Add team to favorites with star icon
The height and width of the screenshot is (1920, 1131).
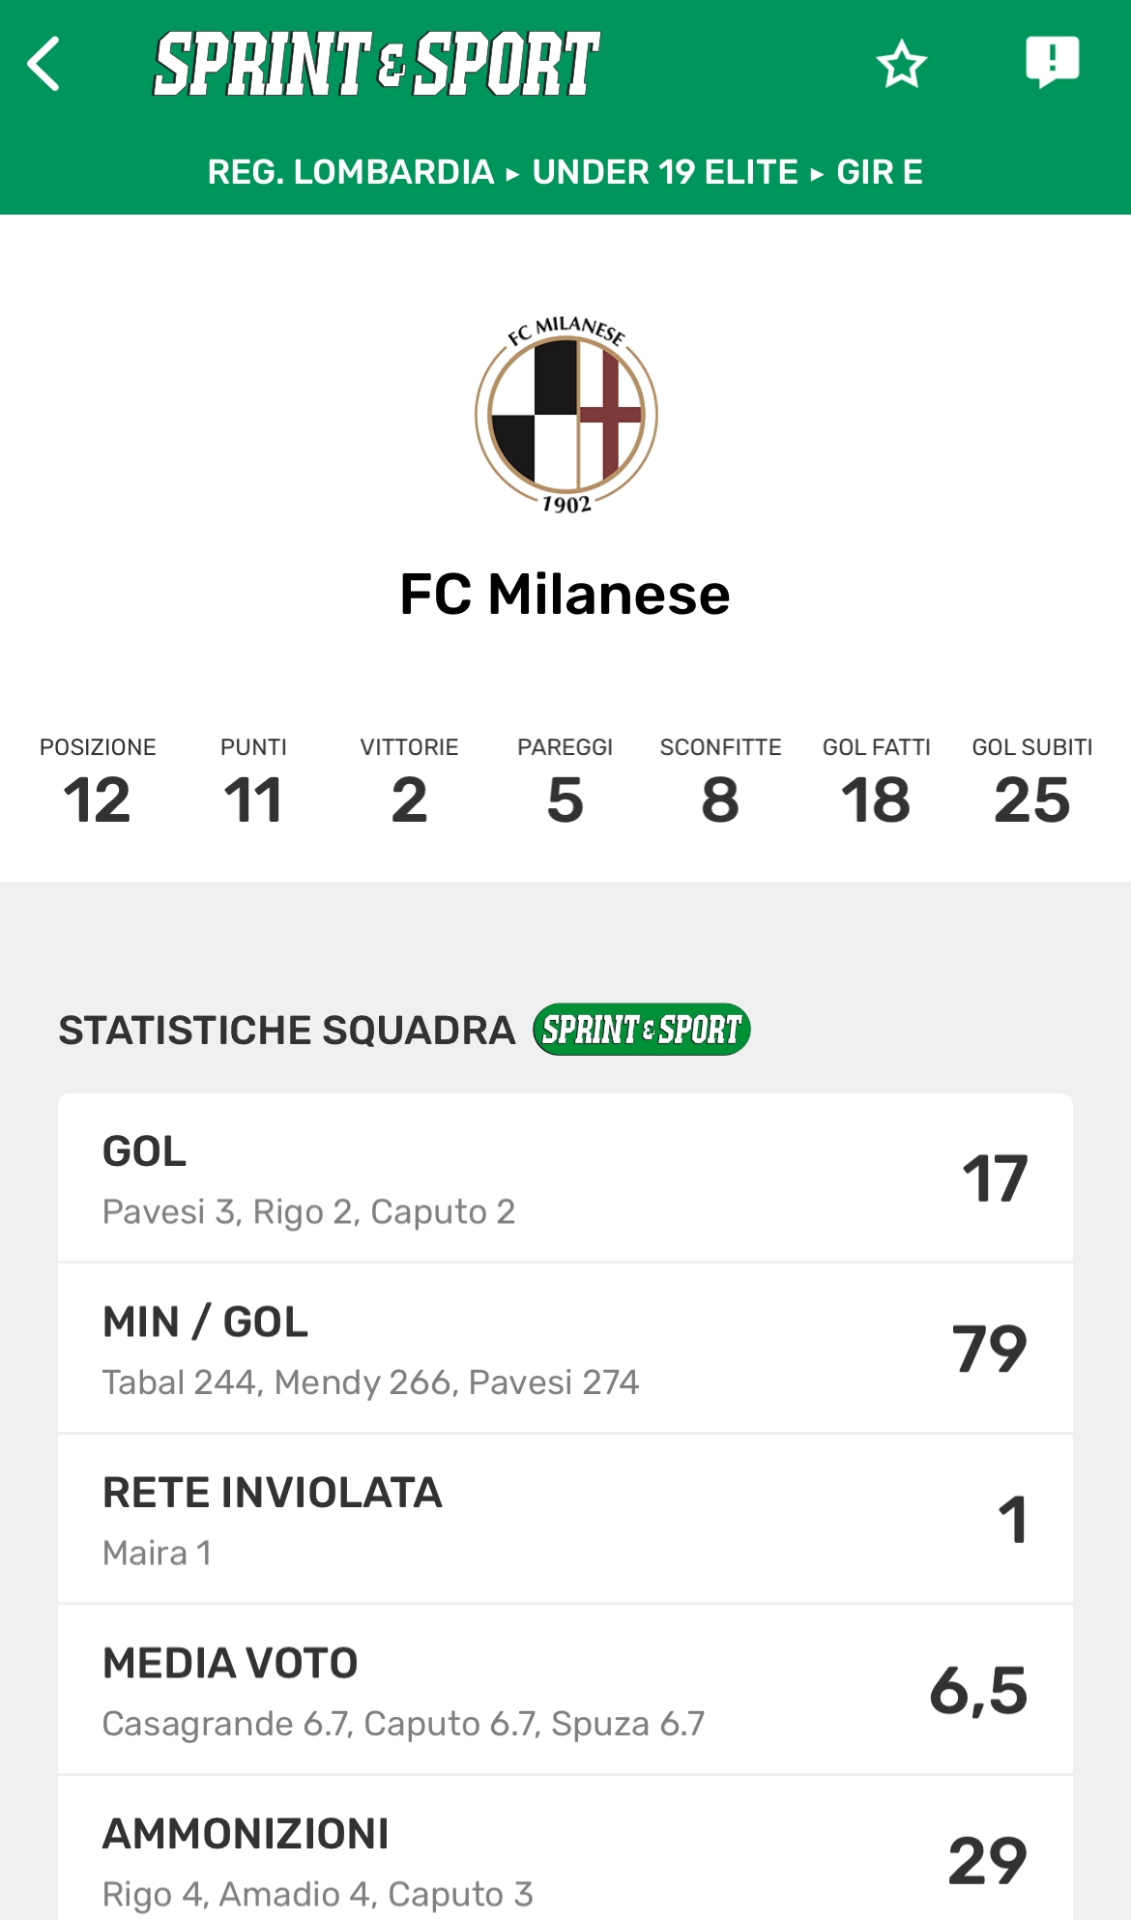coord(901,64)
